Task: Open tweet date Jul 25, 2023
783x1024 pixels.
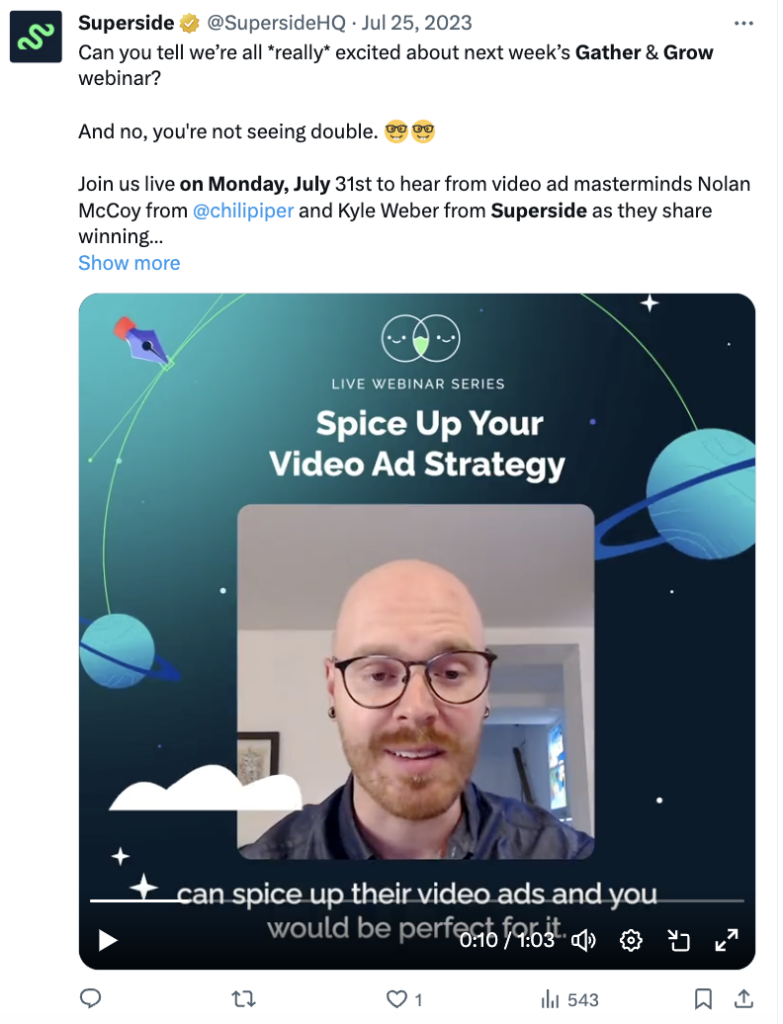Action: (417, 23)
